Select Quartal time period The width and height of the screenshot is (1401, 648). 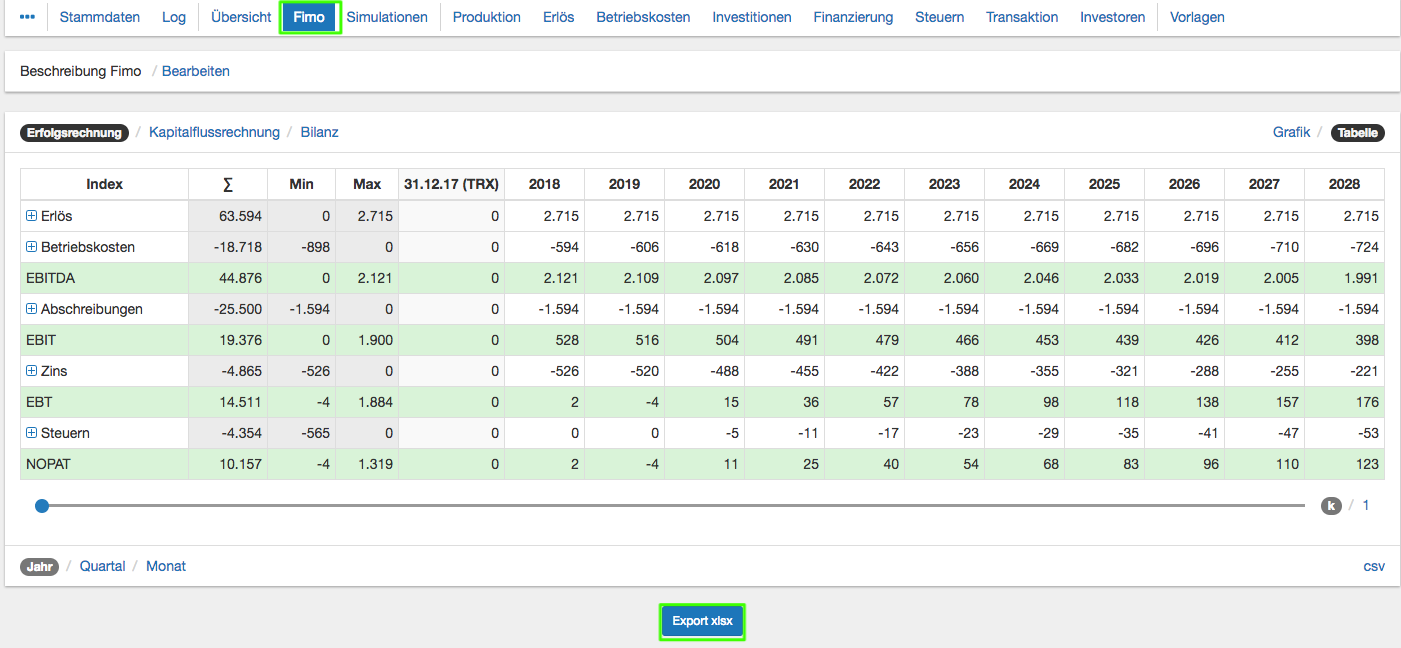point(102,566)
